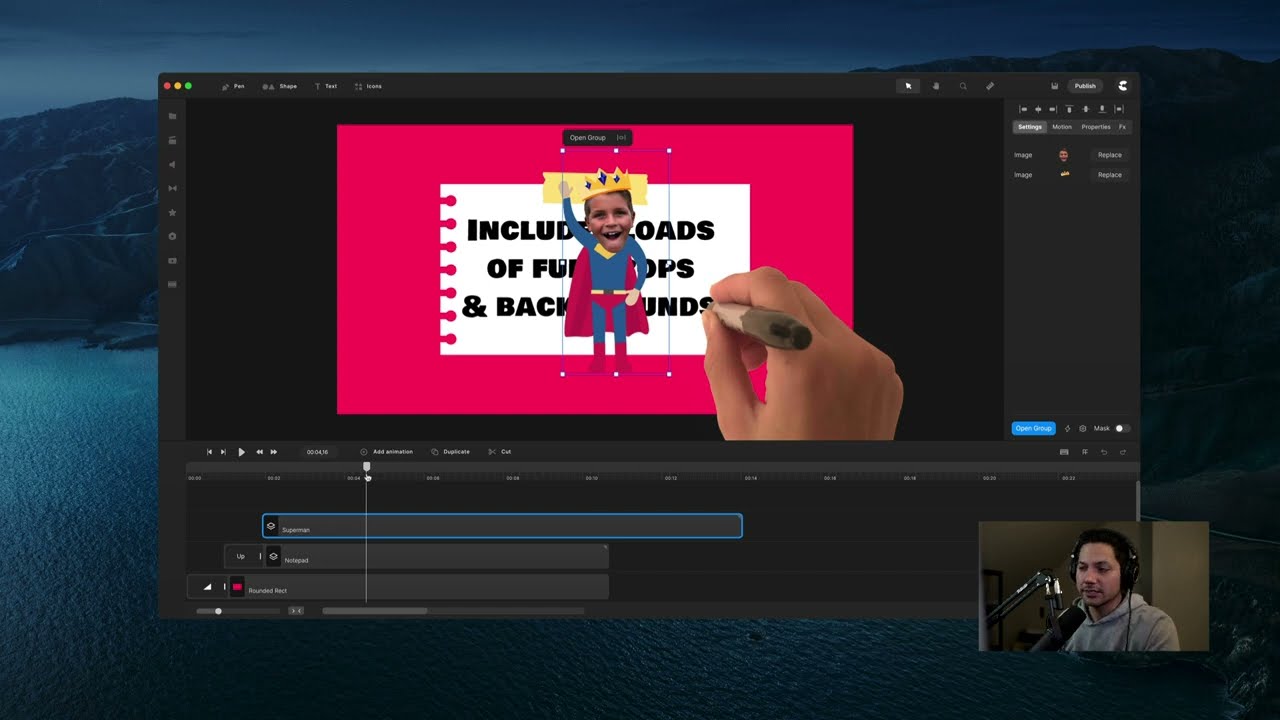Click the save disk icon
This screenshot has height=720, width=1280.
click(1054, 86)
